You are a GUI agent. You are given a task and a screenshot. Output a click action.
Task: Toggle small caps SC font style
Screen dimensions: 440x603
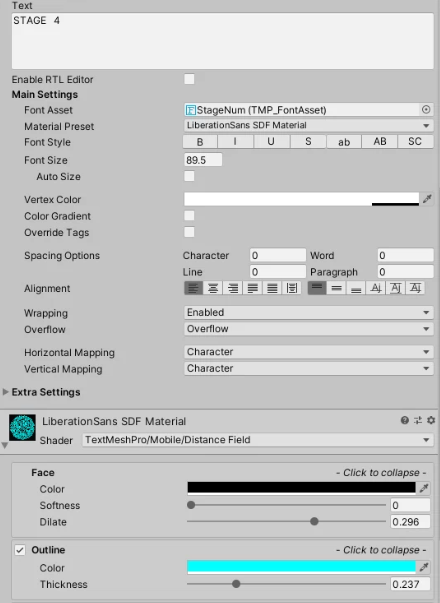coord(415,142)
